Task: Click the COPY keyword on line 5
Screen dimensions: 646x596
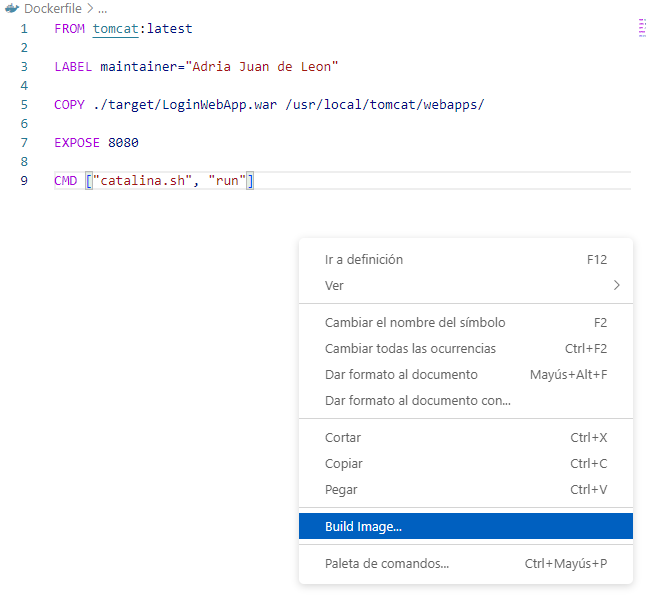Action: [x=69, y=105]
